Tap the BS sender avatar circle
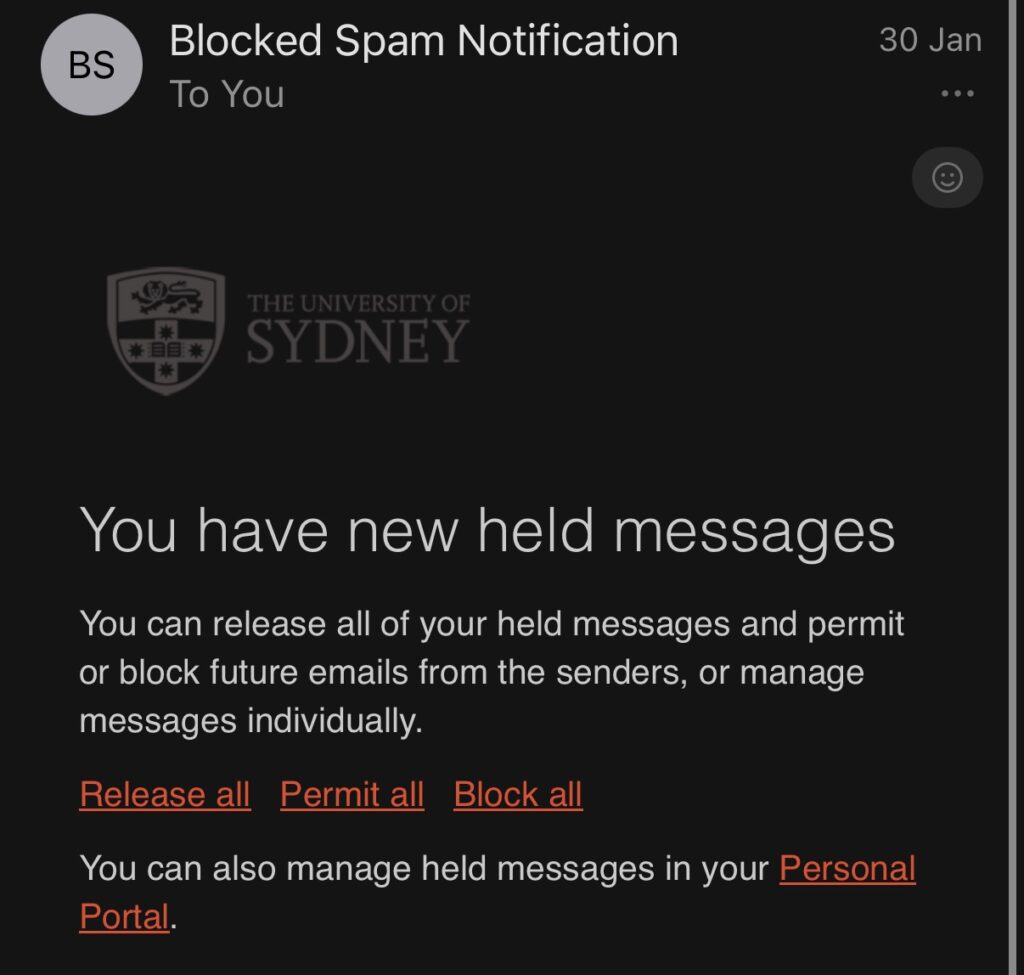Screen dimensions: 1024x975 91,64
